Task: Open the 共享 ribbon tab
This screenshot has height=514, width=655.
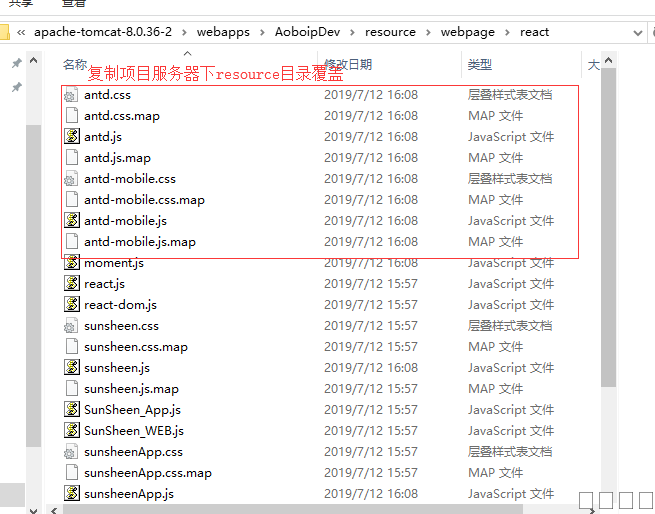Action: [x=20, y=4]
